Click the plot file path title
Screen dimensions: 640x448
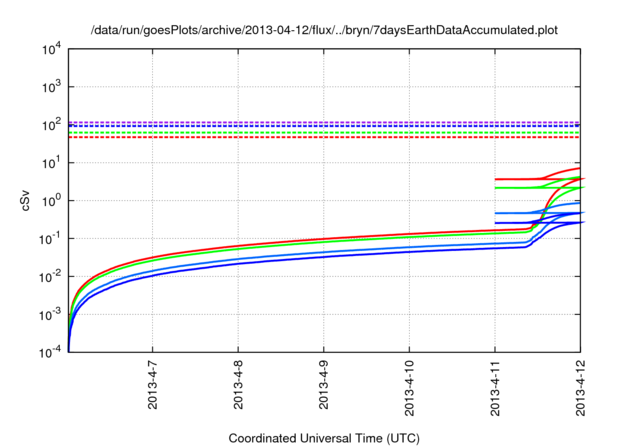click(324, 30)
